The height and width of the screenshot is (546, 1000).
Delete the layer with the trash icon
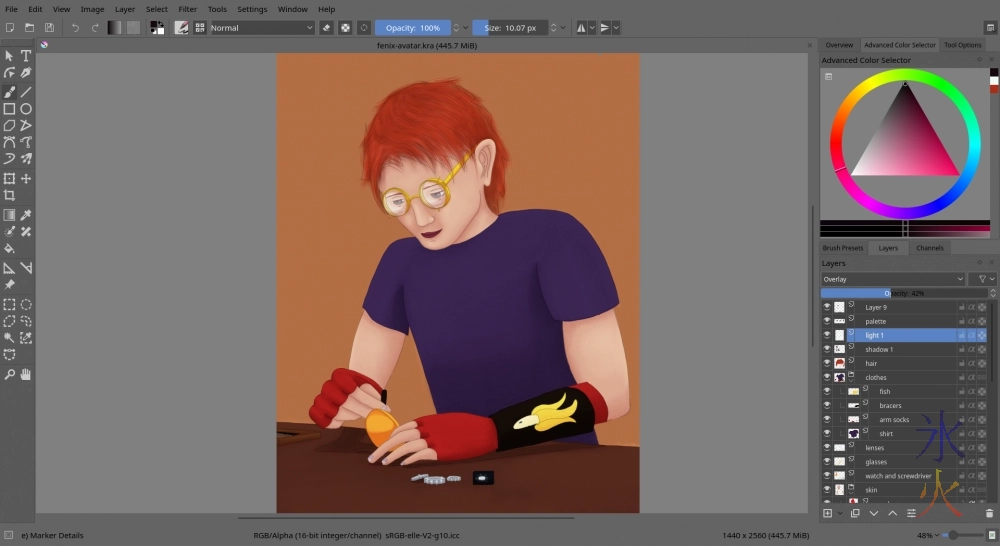(x=989, y=513)
